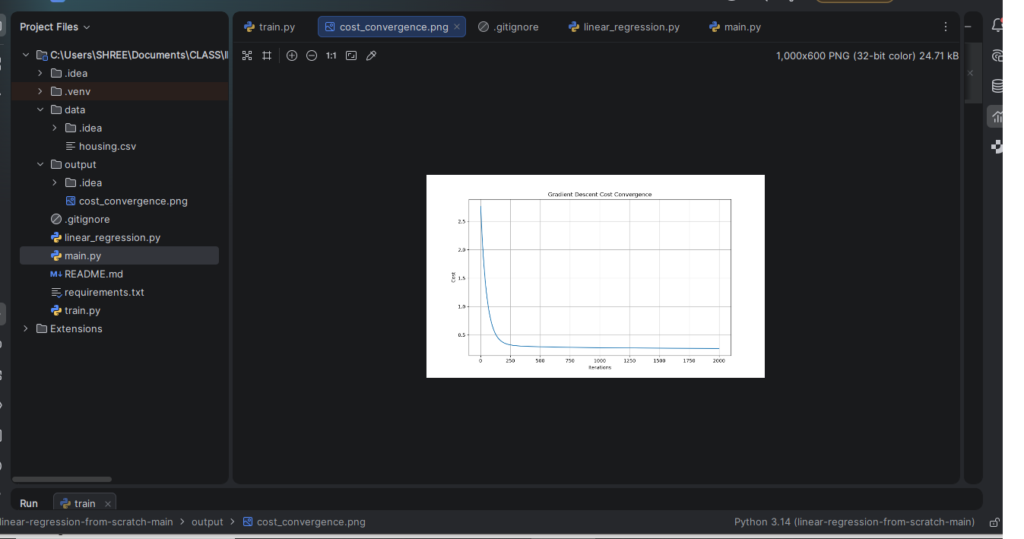
Task: Open the AI assistant spiral icon
Action: click(x=997, y=56)
